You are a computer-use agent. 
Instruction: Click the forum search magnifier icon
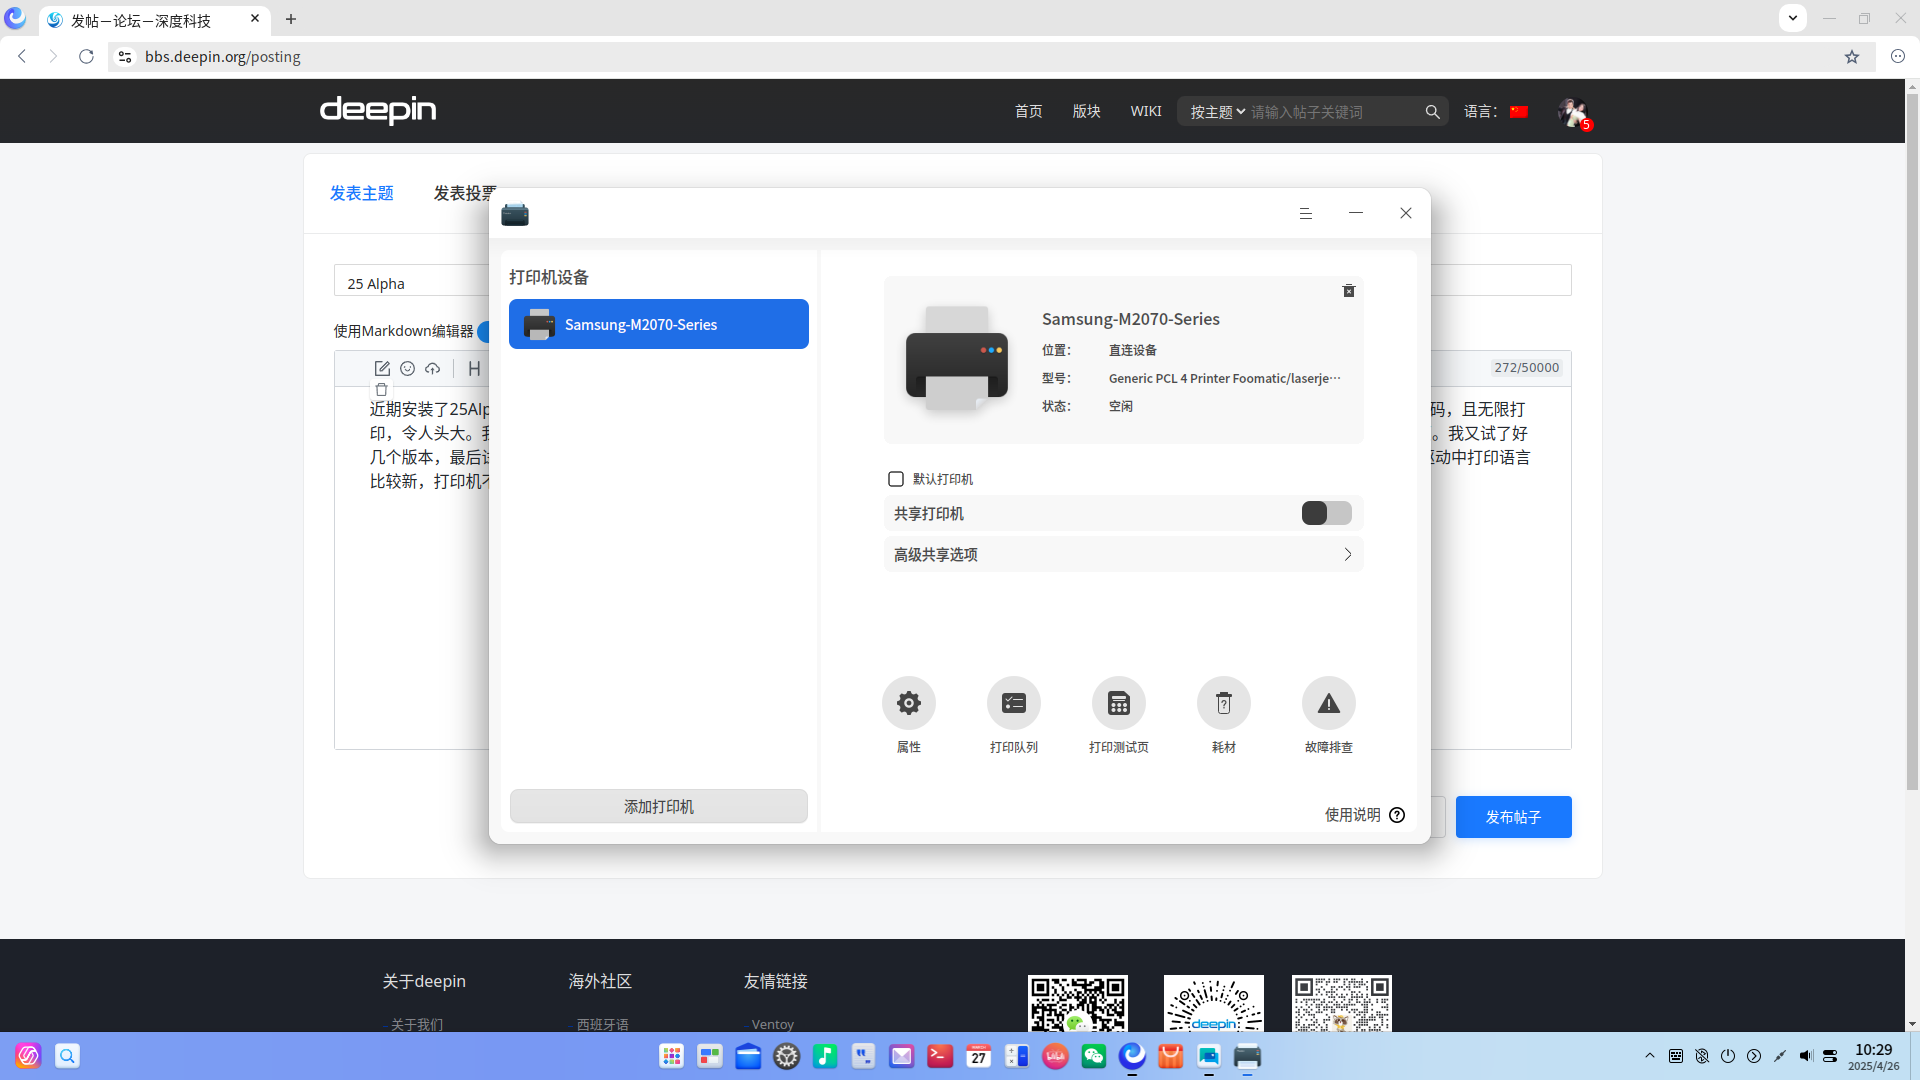tap(1432, 112)
